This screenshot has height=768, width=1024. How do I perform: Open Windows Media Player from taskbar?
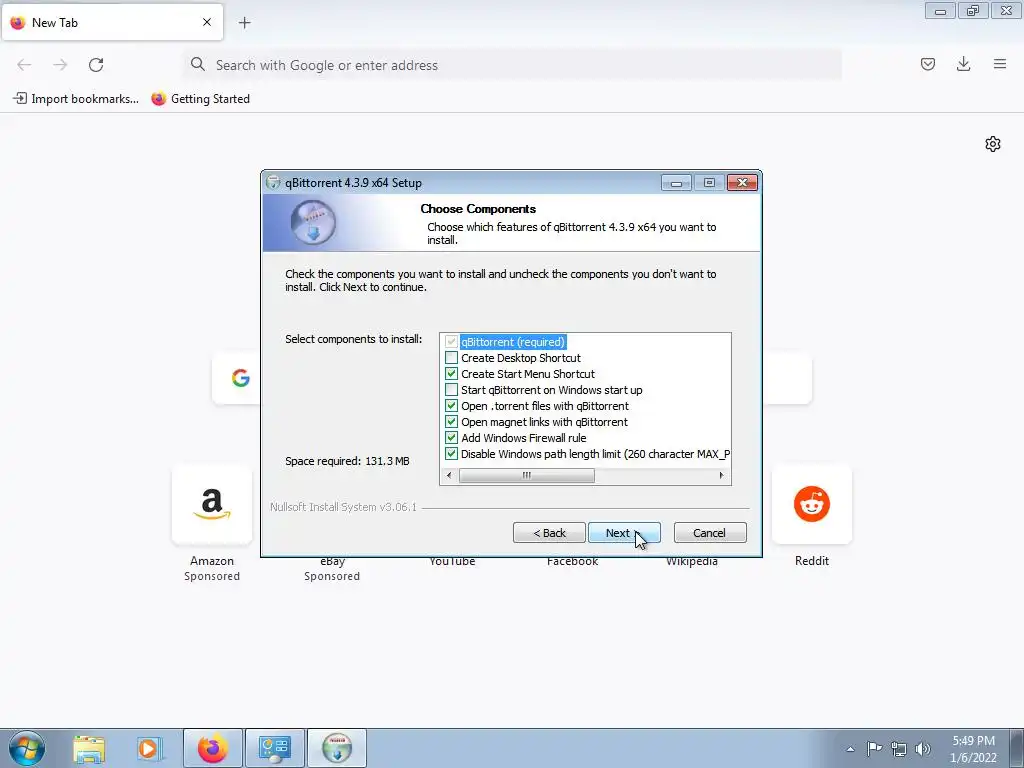[x=148, y=748]
